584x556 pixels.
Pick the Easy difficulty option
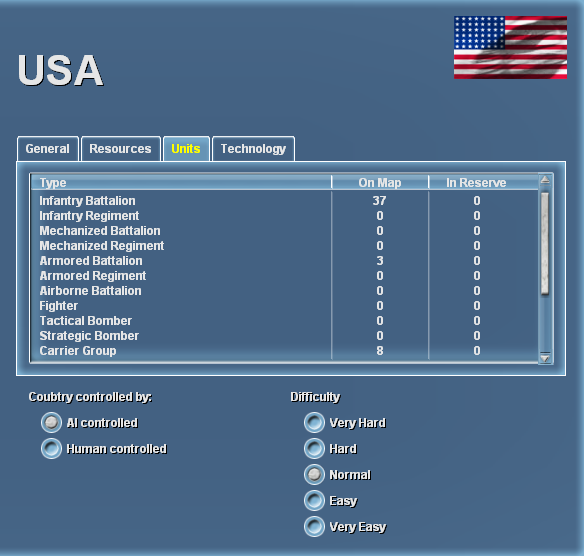click(314, 501)
